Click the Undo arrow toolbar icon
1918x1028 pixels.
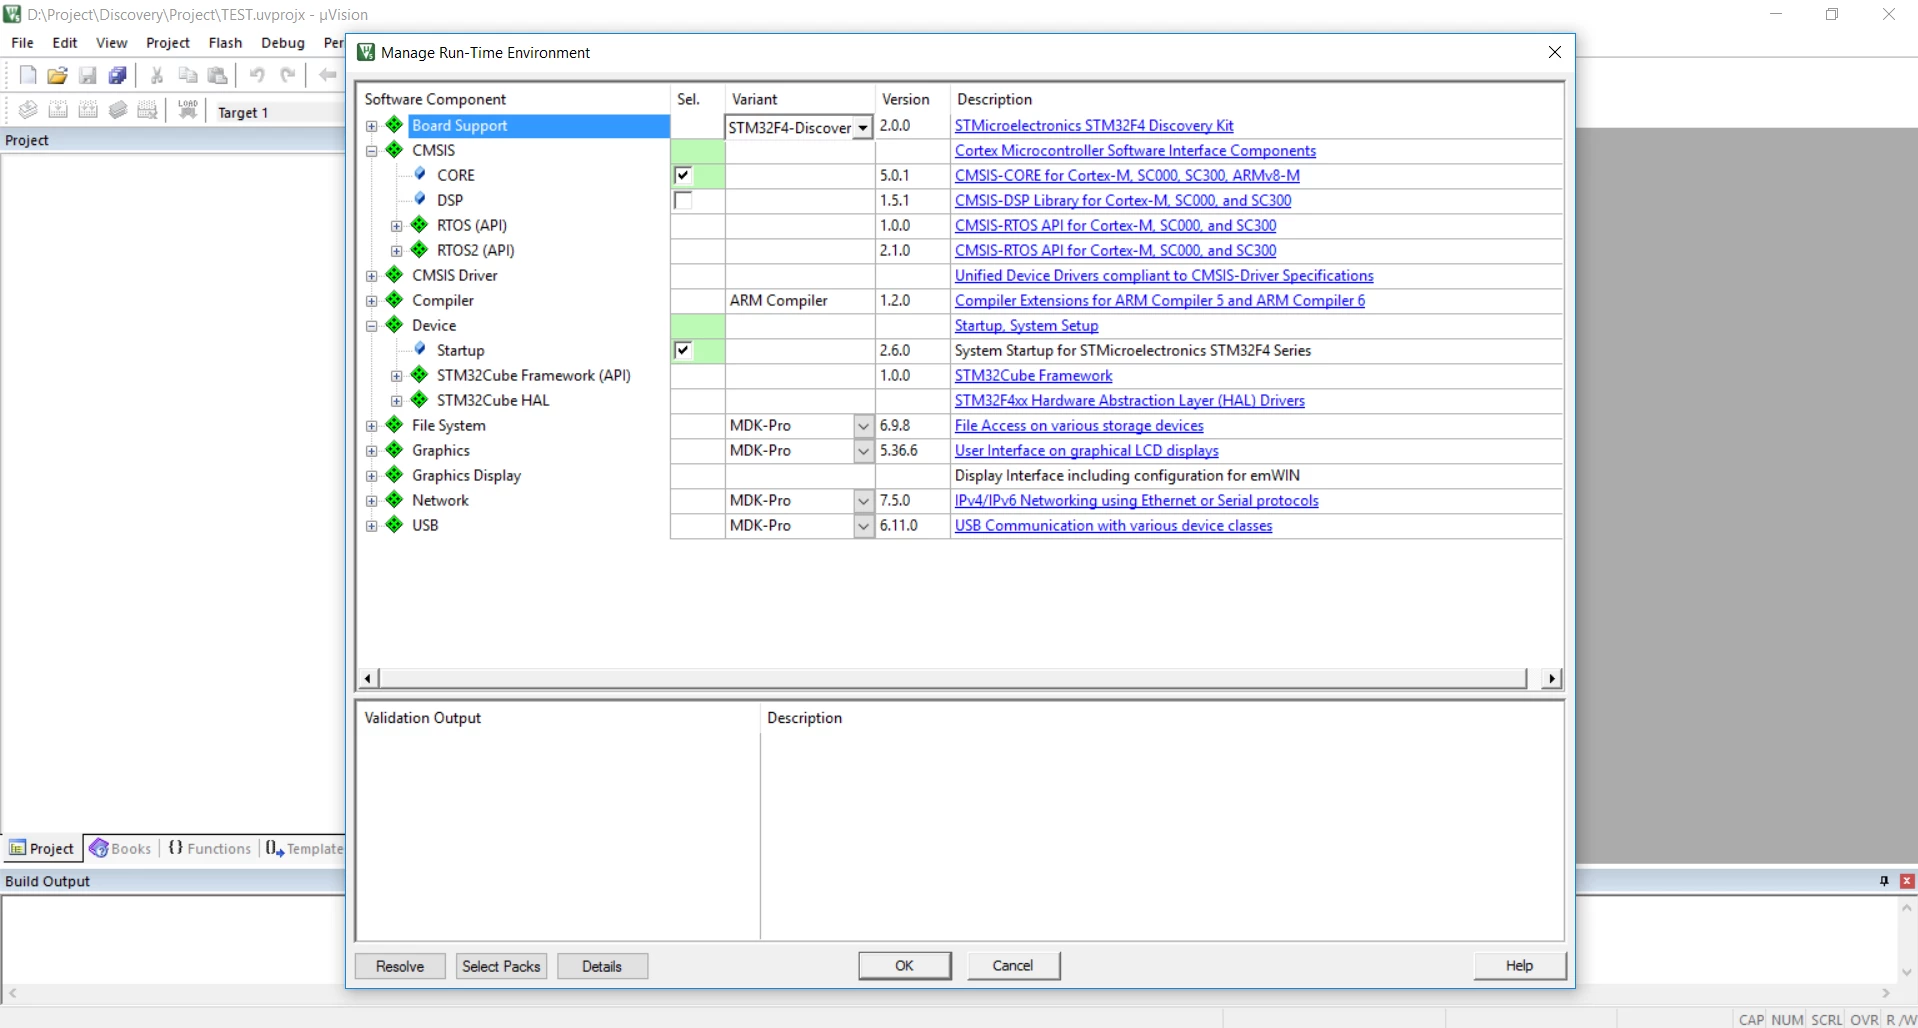click(257, 75)
